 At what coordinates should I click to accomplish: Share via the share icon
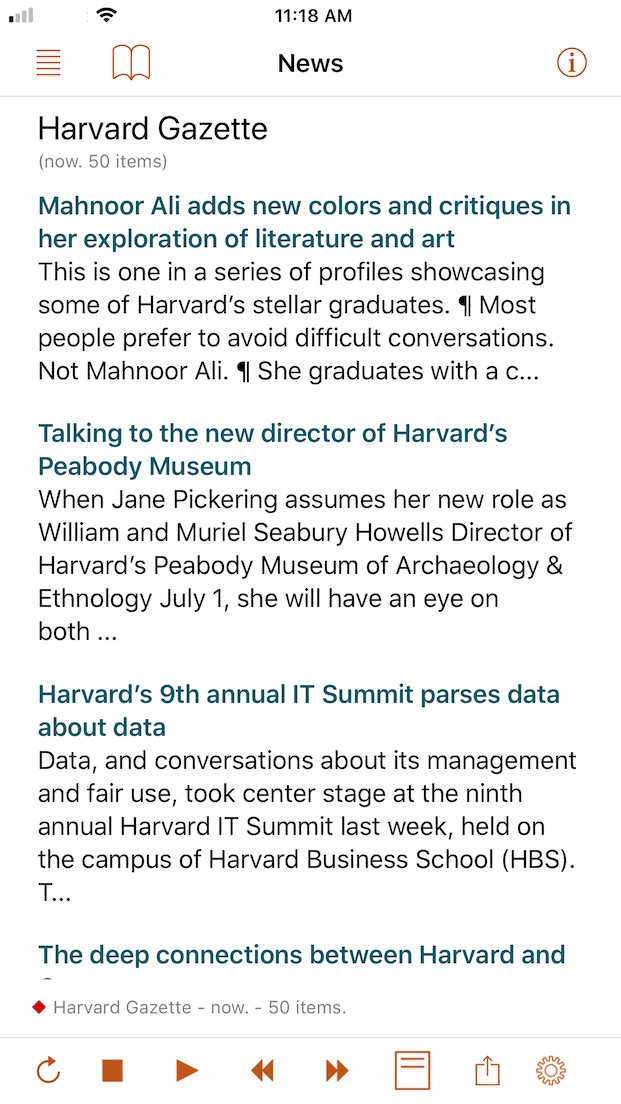coord(487,1071)
